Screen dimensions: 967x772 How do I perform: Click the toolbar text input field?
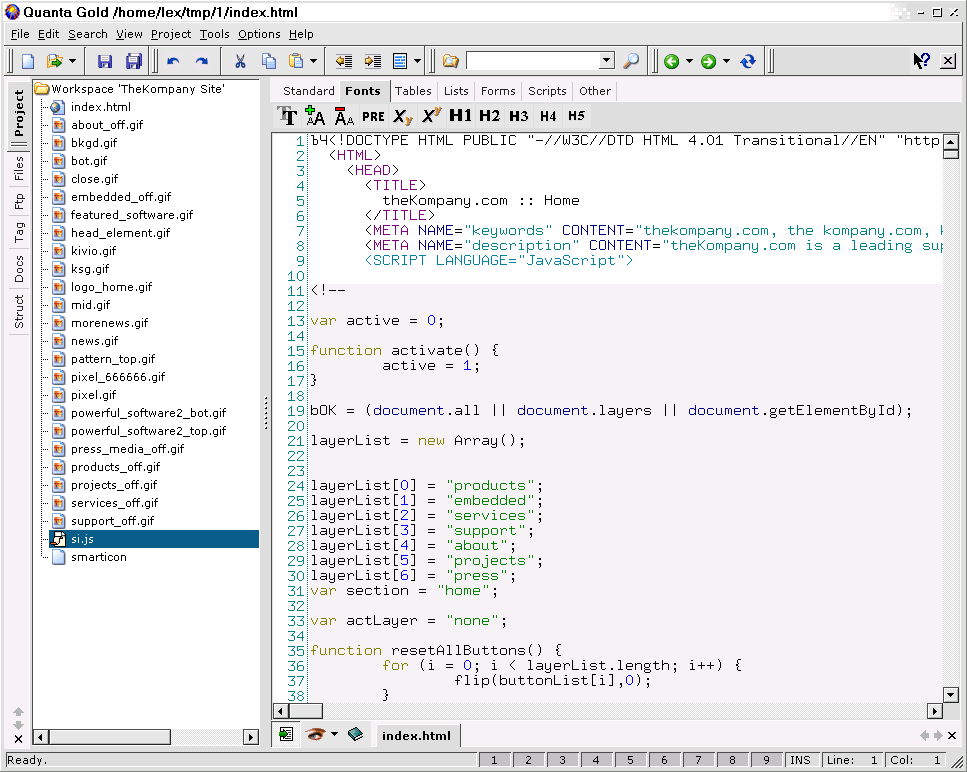pos(533,60)
